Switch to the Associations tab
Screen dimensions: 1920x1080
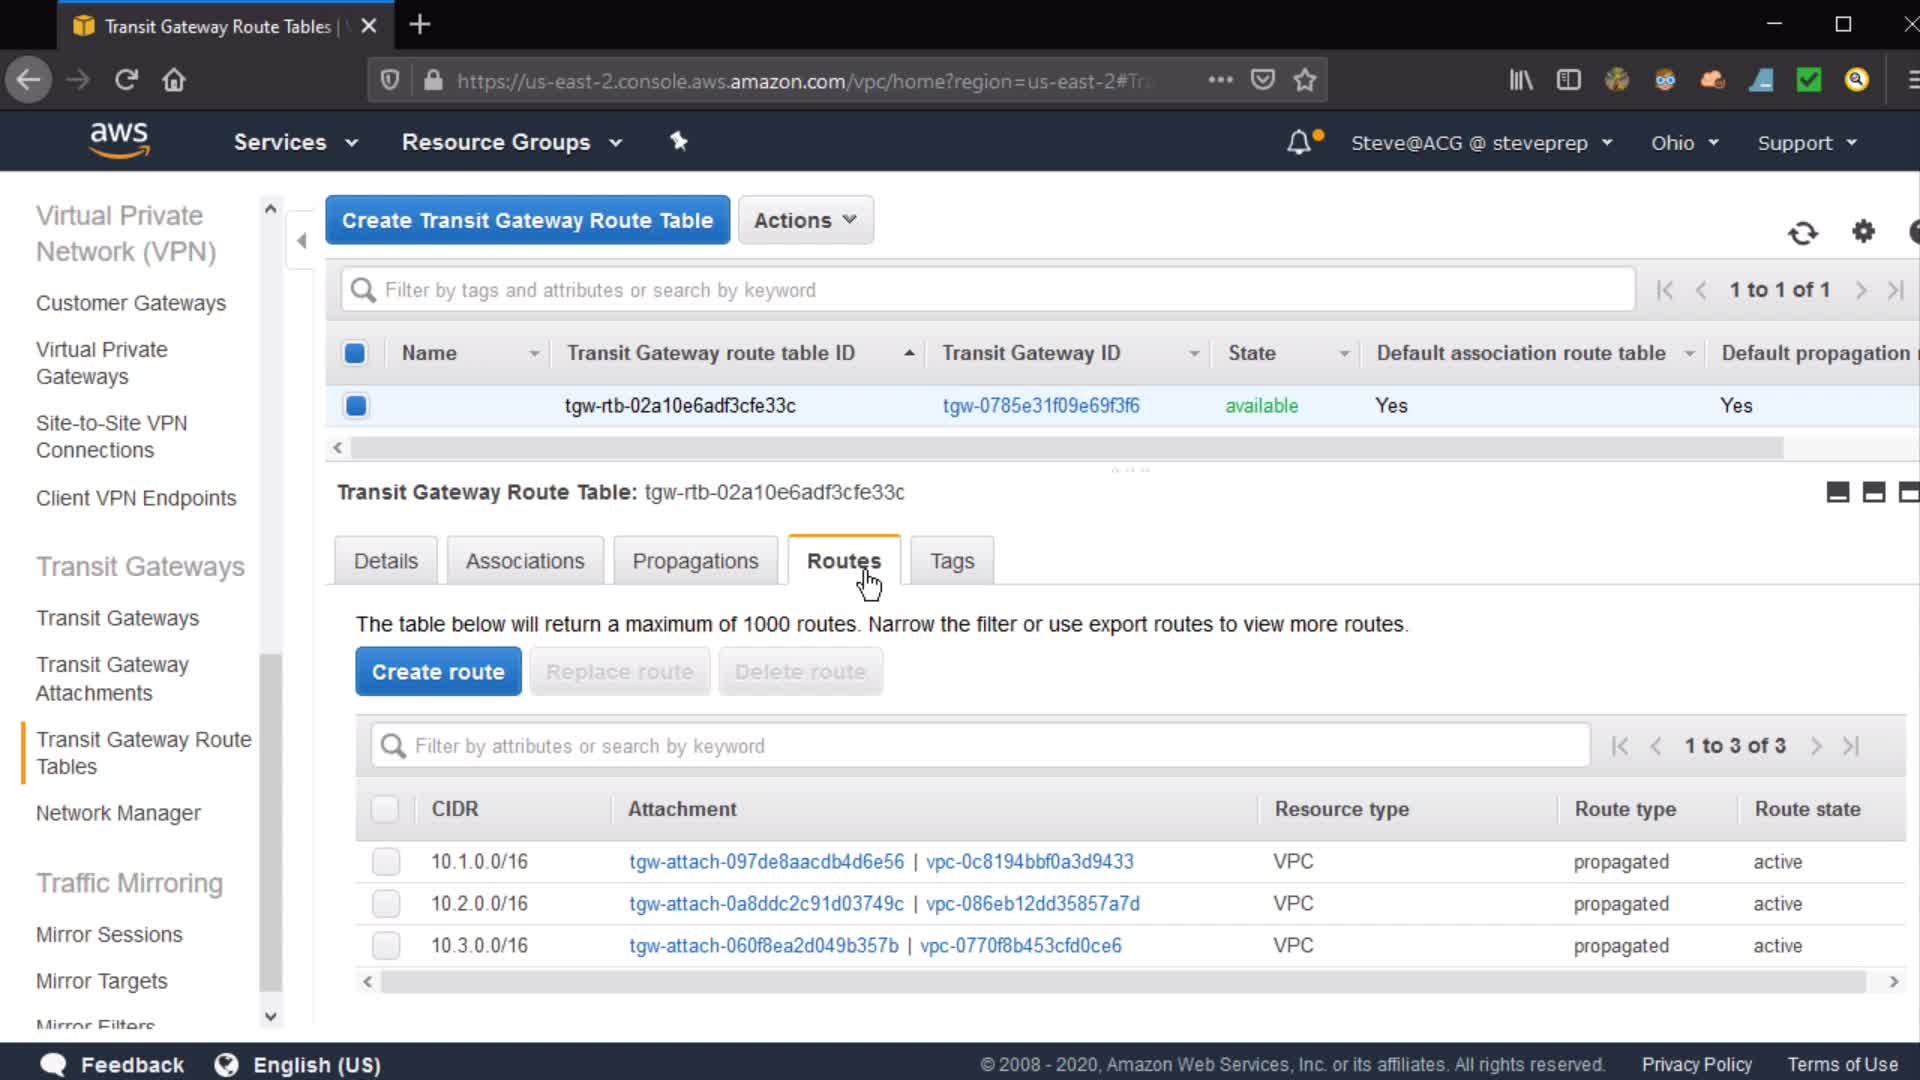pos(525,561)
